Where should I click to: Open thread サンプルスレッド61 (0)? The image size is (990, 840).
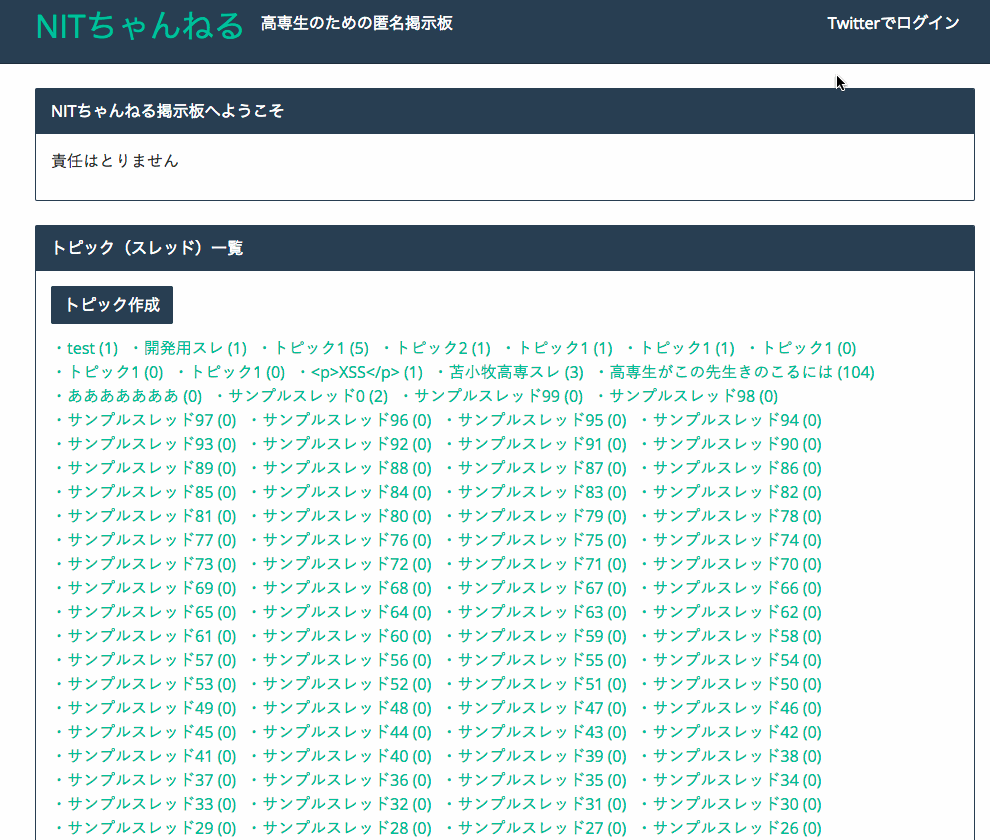point(152,636)
